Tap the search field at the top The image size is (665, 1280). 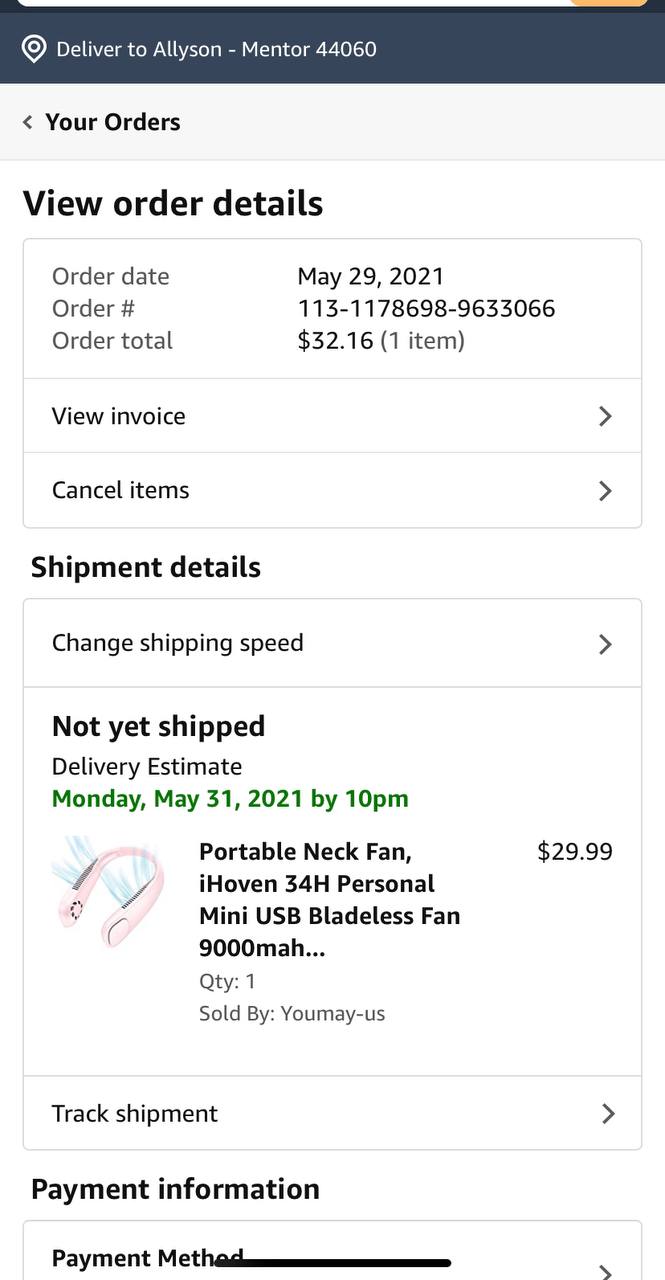click(290, 3)
